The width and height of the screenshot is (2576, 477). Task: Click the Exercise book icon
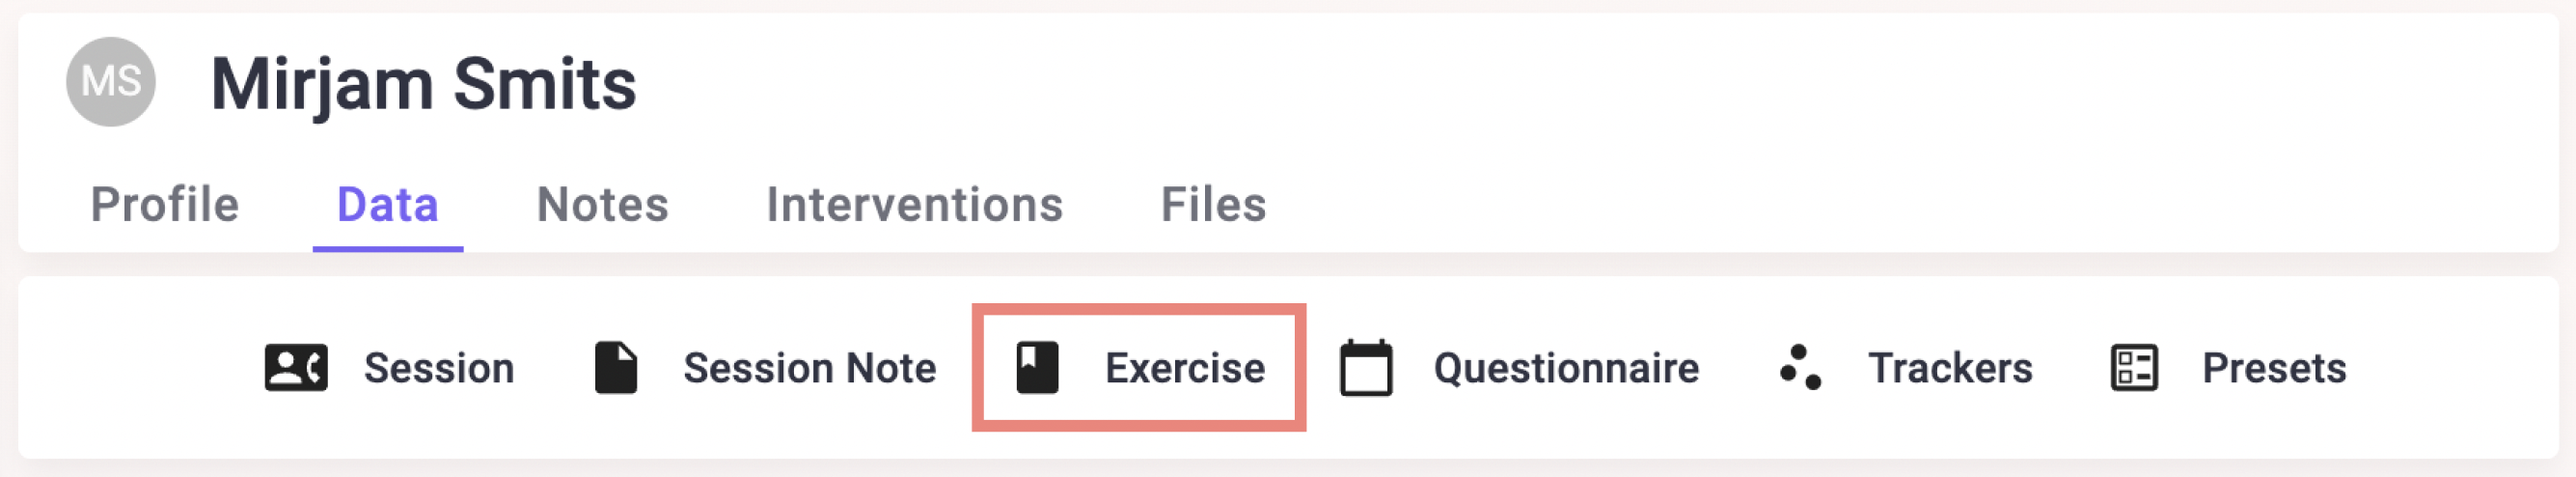(x=1037, y=368)
